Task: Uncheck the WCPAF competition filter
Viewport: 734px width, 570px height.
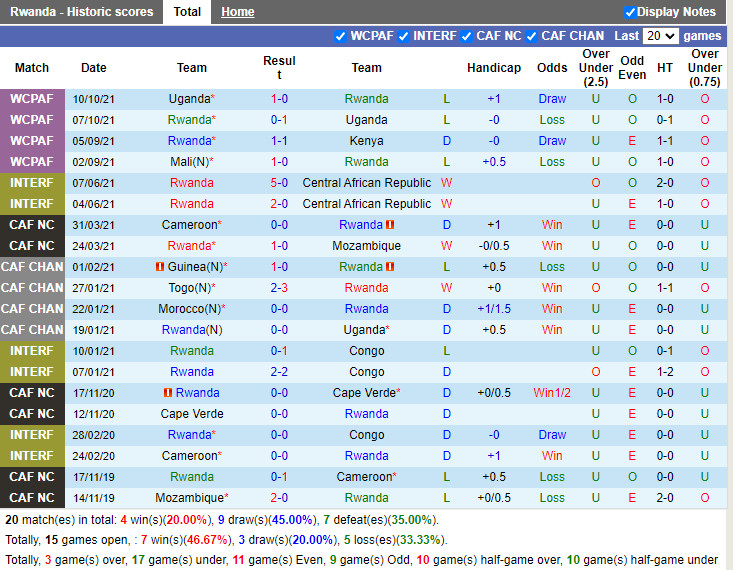Action: click(341, 36)
